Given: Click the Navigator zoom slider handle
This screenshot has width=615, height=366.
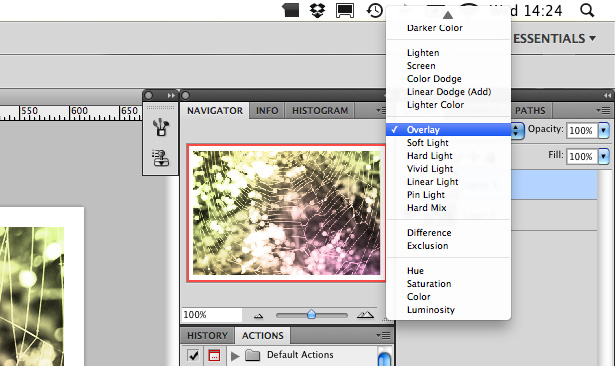Looking at the screenshot, I should [x=311, y=314].
